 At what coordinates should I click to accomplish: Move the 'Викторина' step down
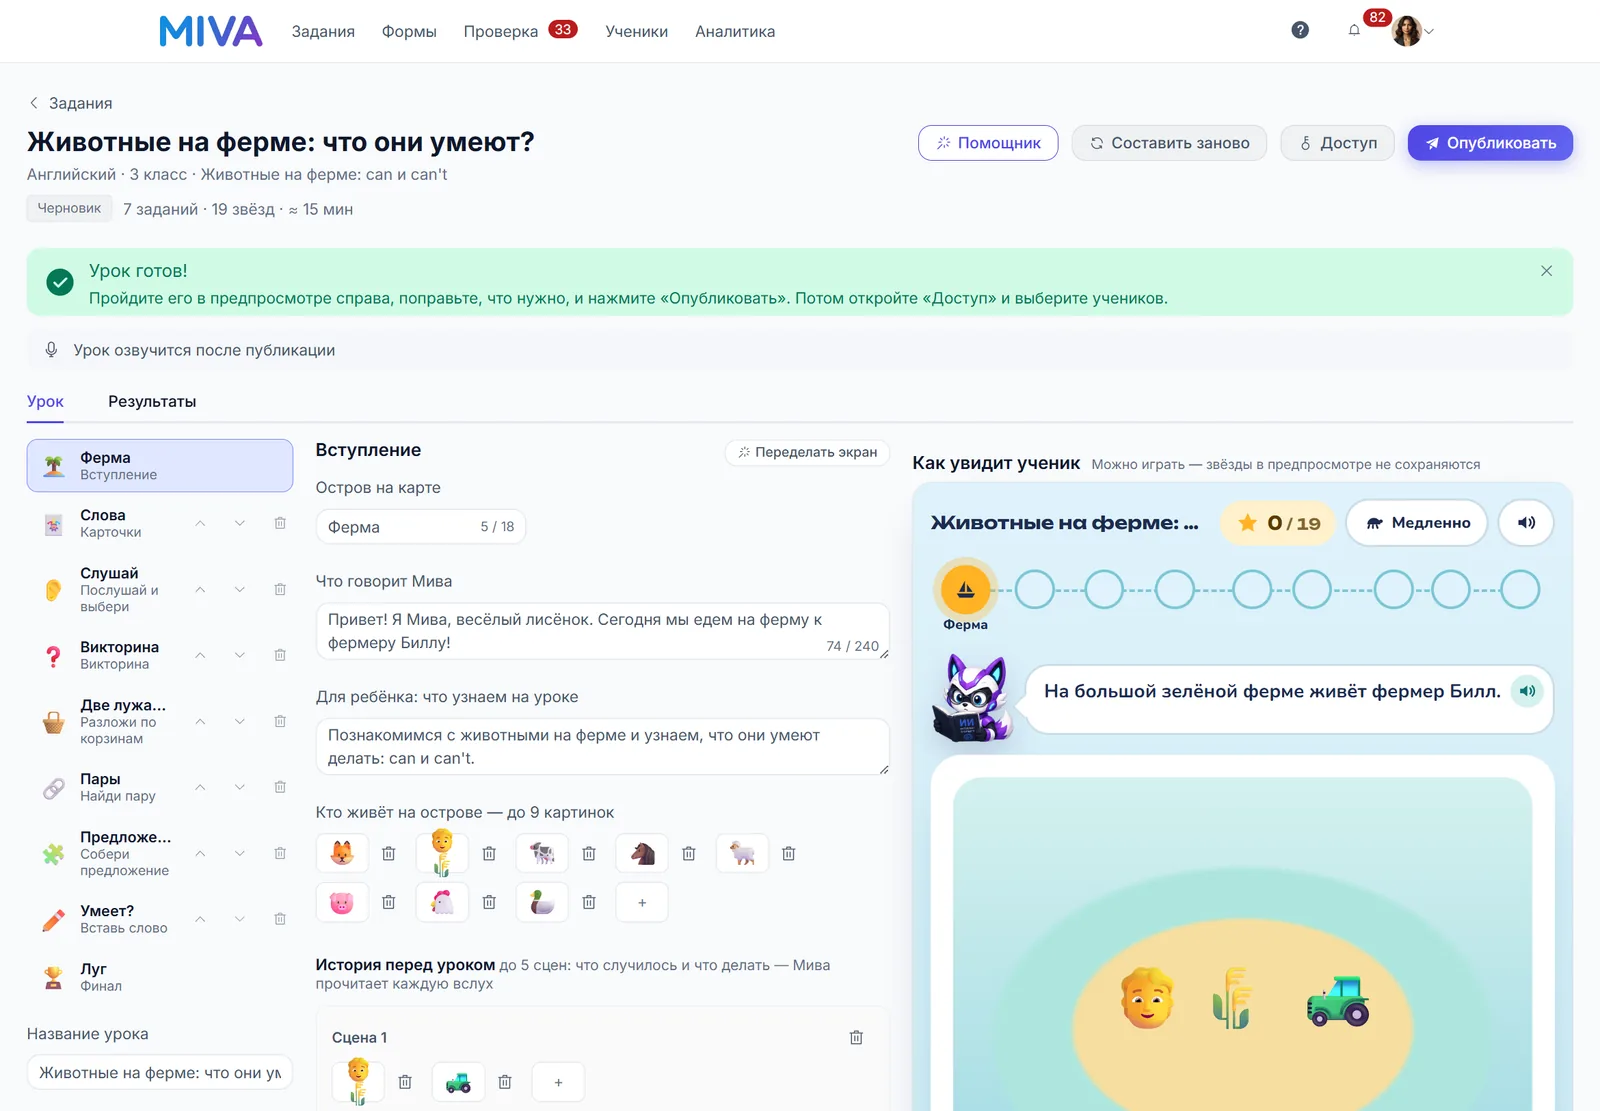(x=240, y=655)
